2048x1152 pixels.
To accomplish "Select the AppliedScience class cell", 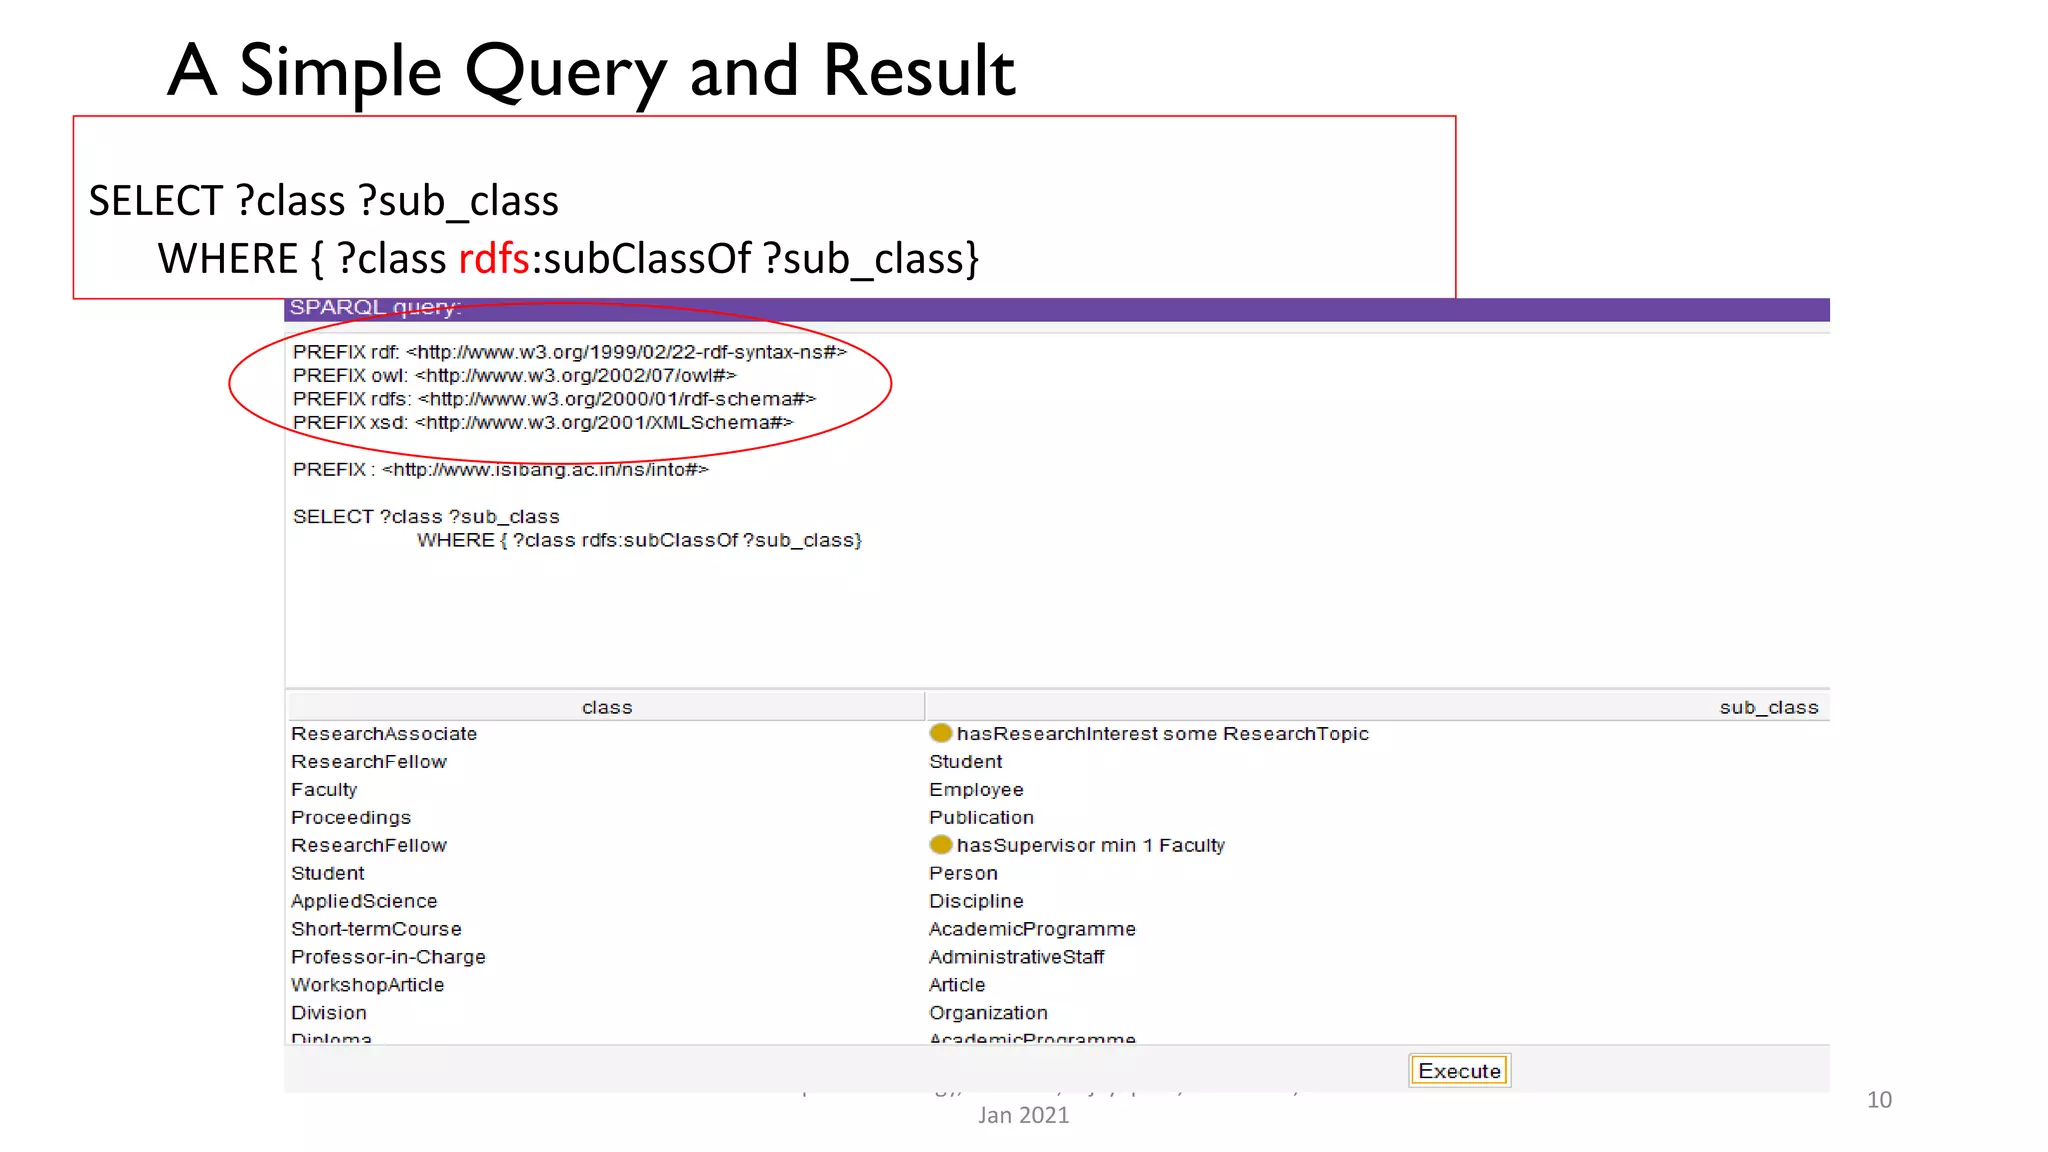I will point(364,902).
